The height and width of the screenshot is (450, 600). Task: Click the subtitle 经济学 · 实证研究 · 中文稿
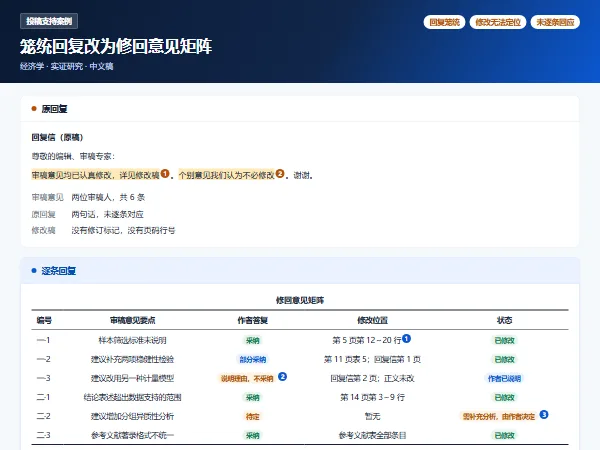tap(67, 66)
